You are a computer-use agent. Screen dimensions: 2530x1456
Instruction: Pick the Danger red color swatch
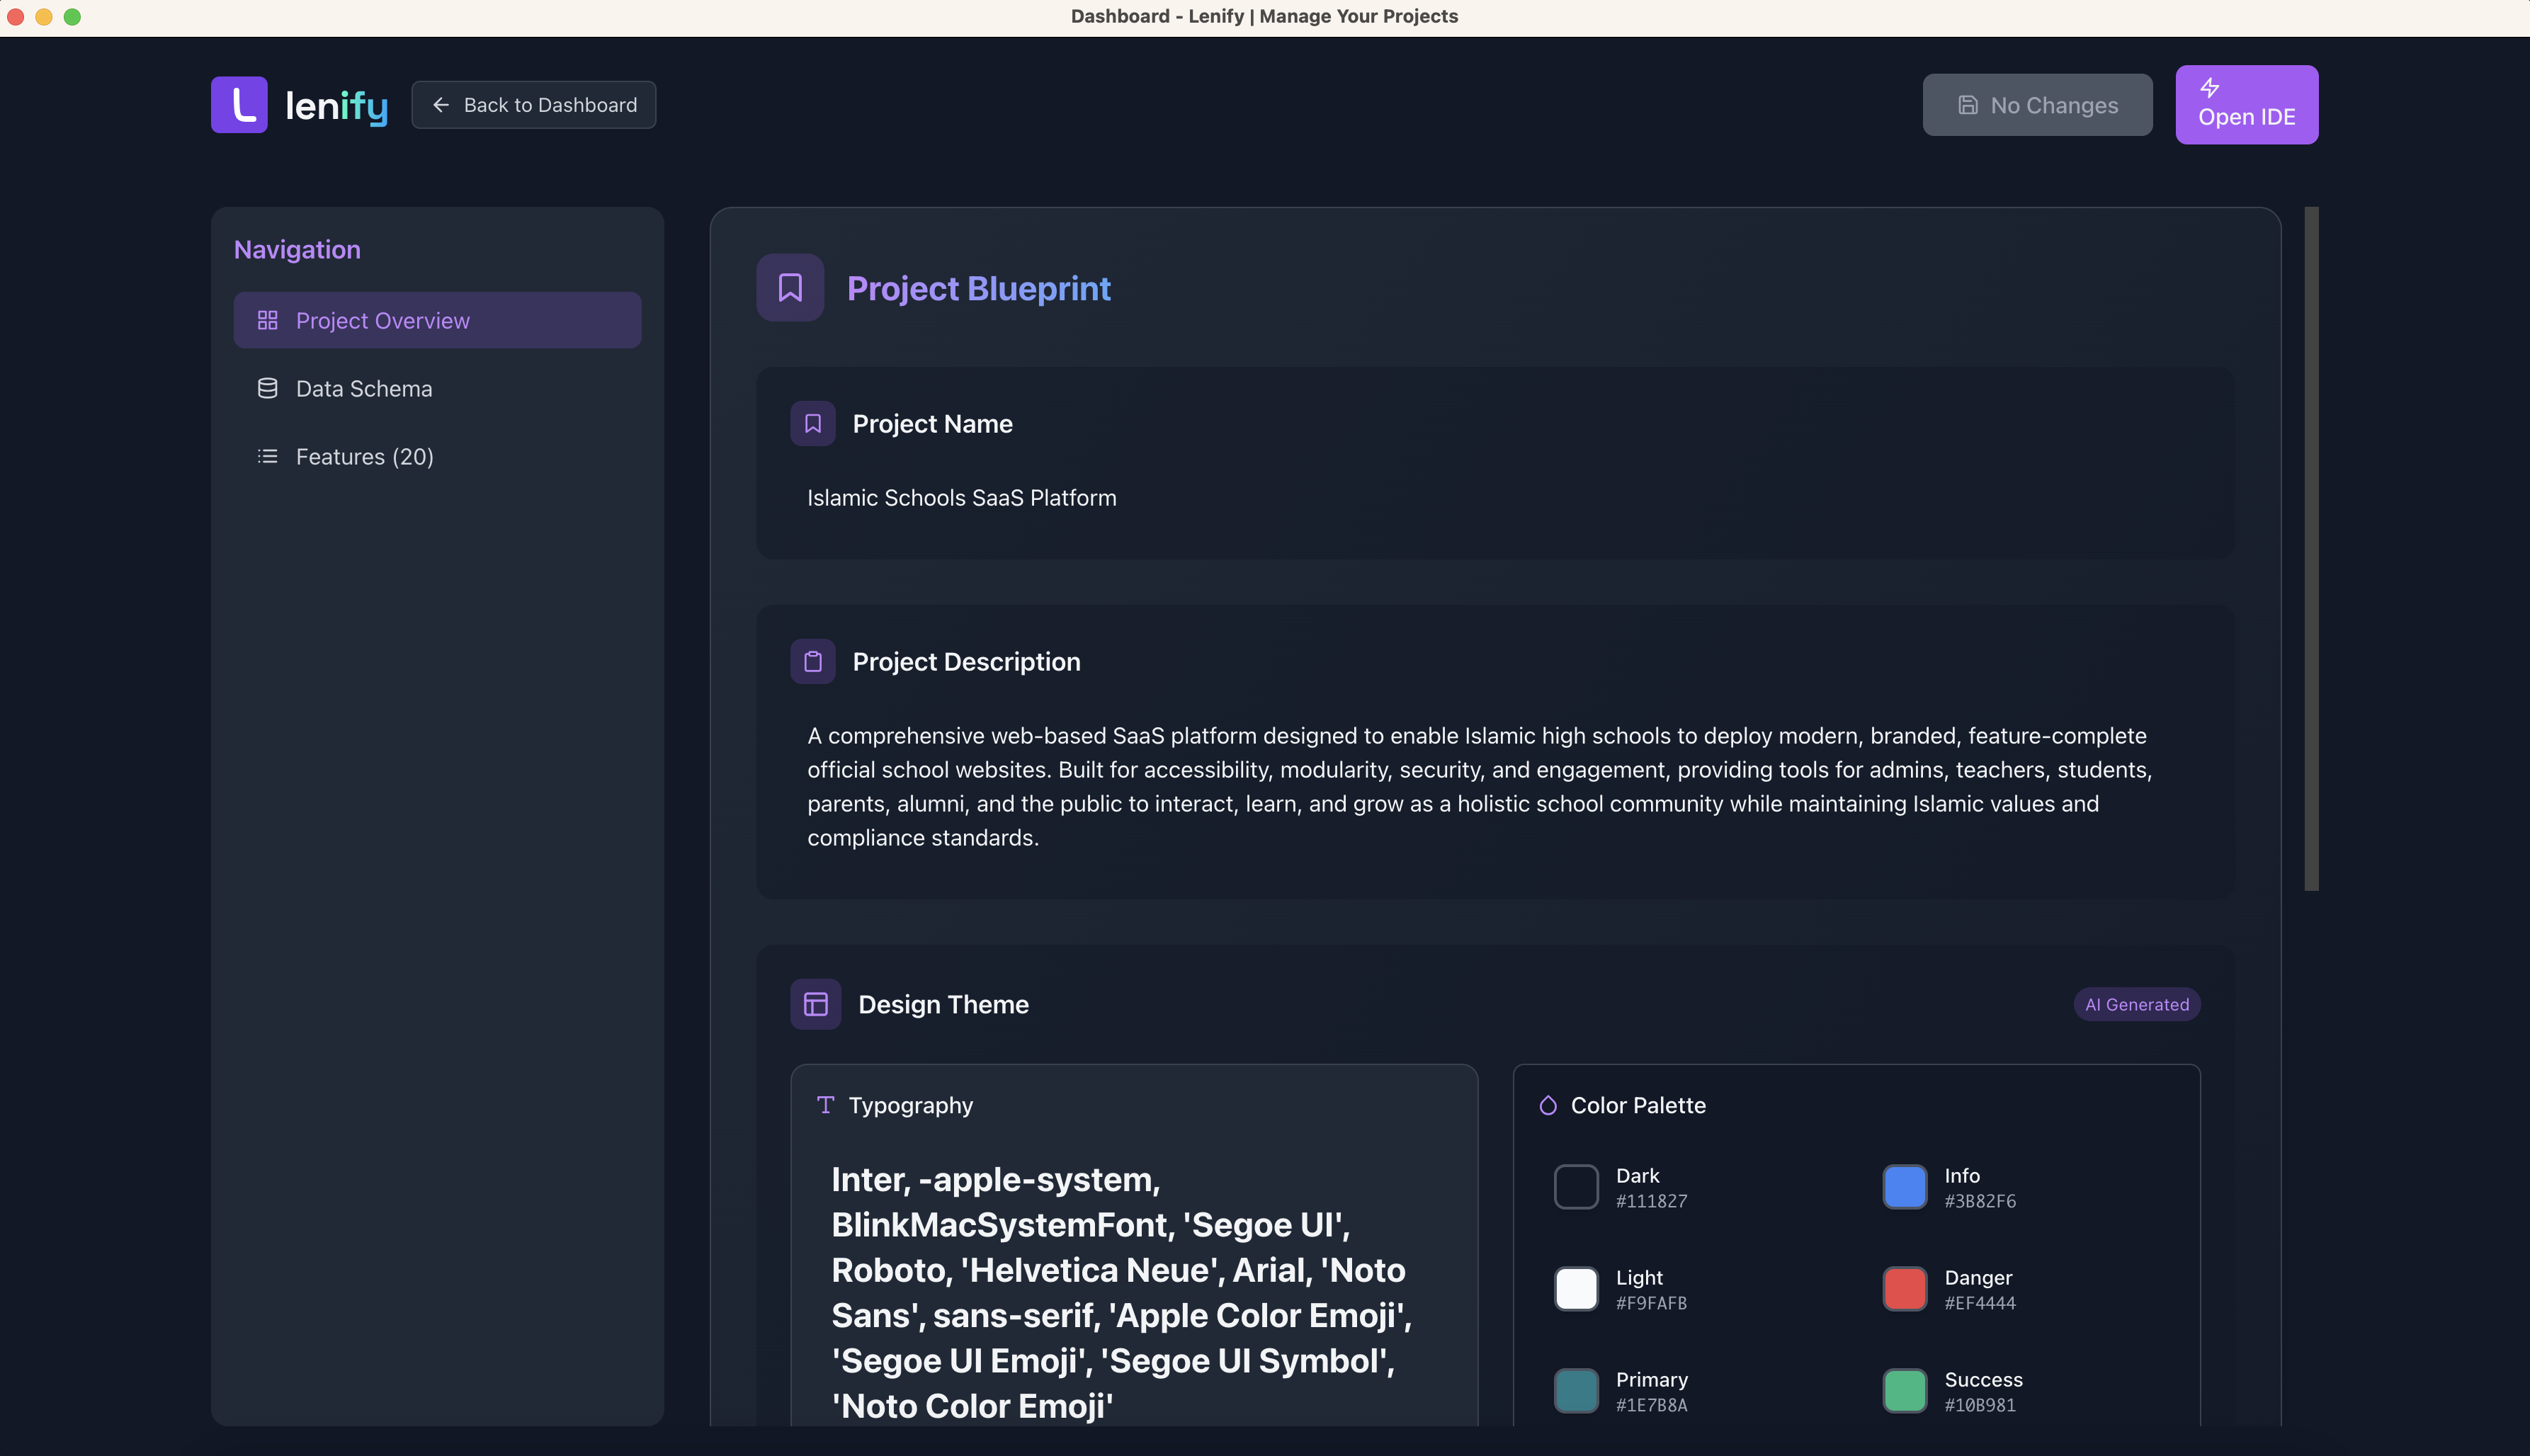coord(1905,1289)
